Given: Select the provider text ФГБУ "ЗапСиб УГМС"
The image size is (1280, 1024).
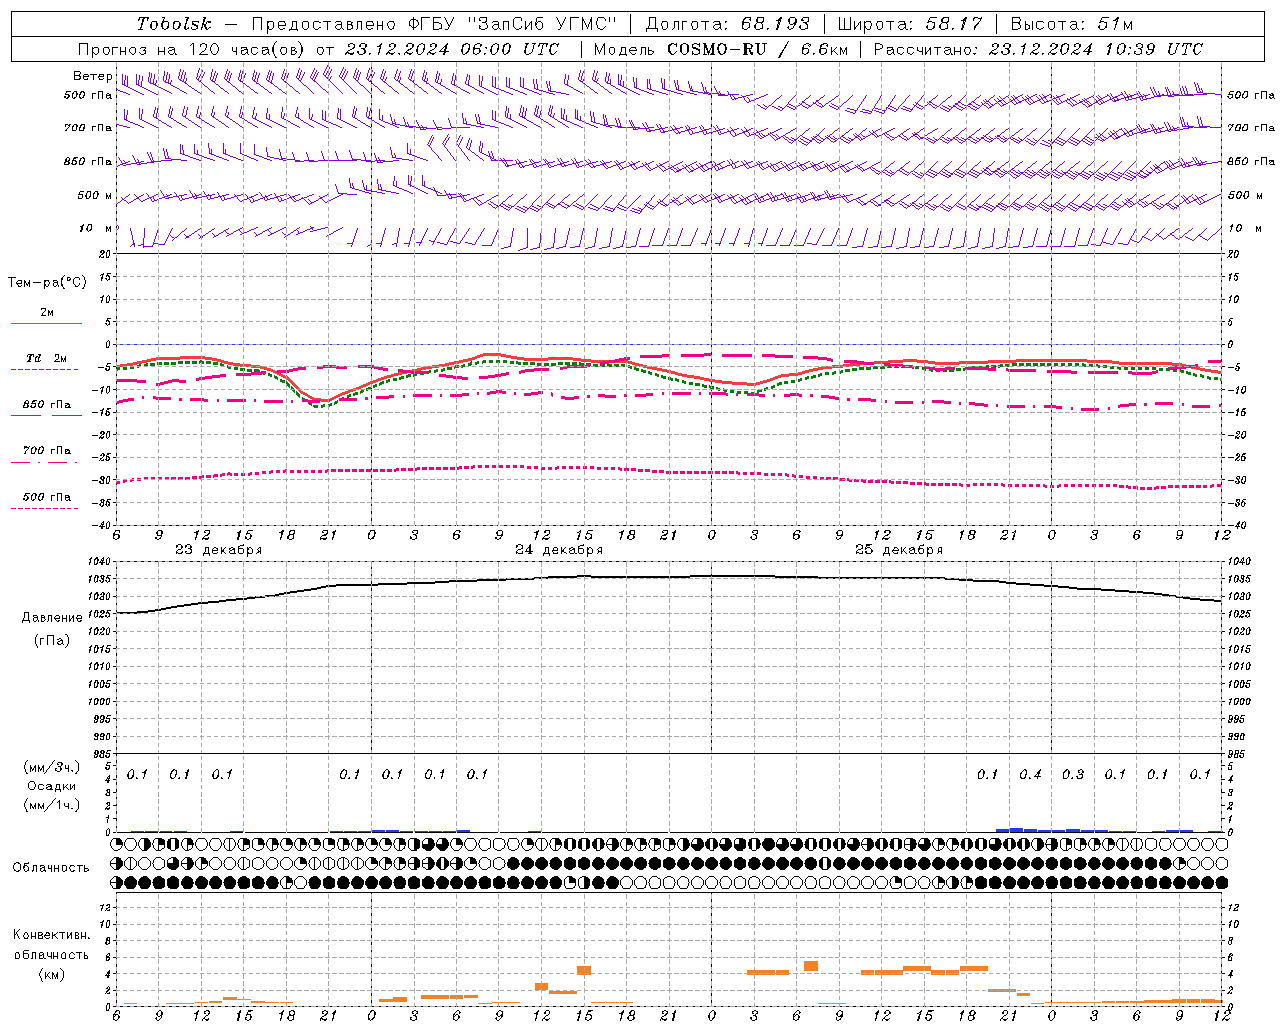Looking at the screenshot, I should tap(513, 24).
